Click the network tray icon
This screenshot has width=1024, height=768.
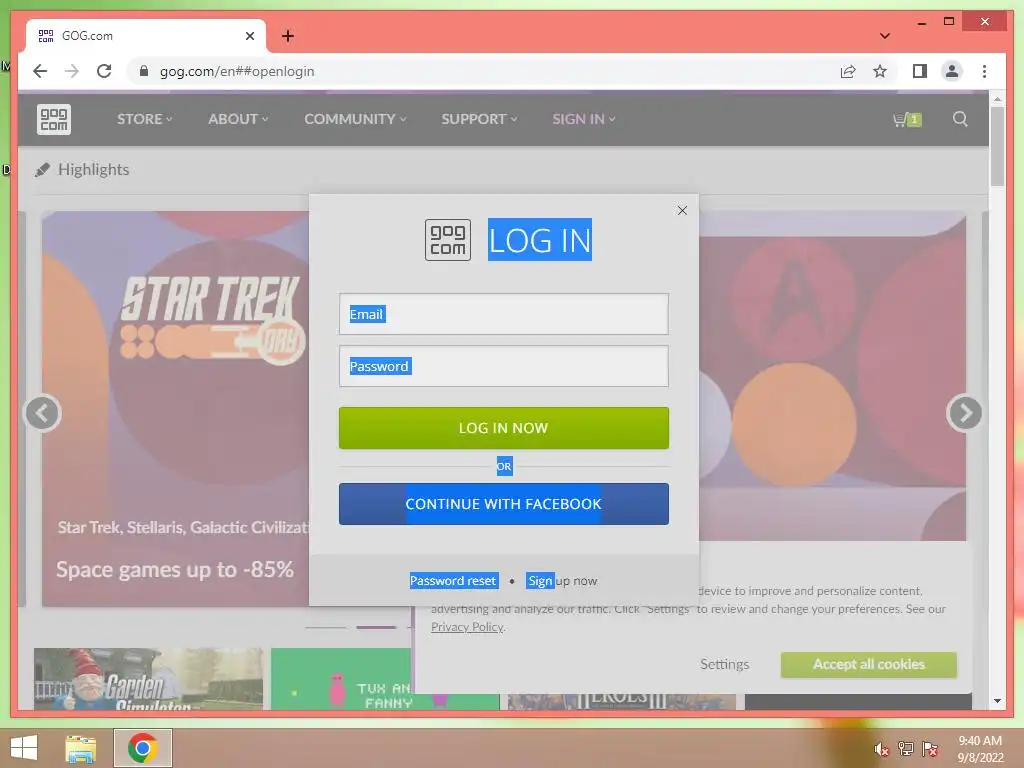coord(906,749)
